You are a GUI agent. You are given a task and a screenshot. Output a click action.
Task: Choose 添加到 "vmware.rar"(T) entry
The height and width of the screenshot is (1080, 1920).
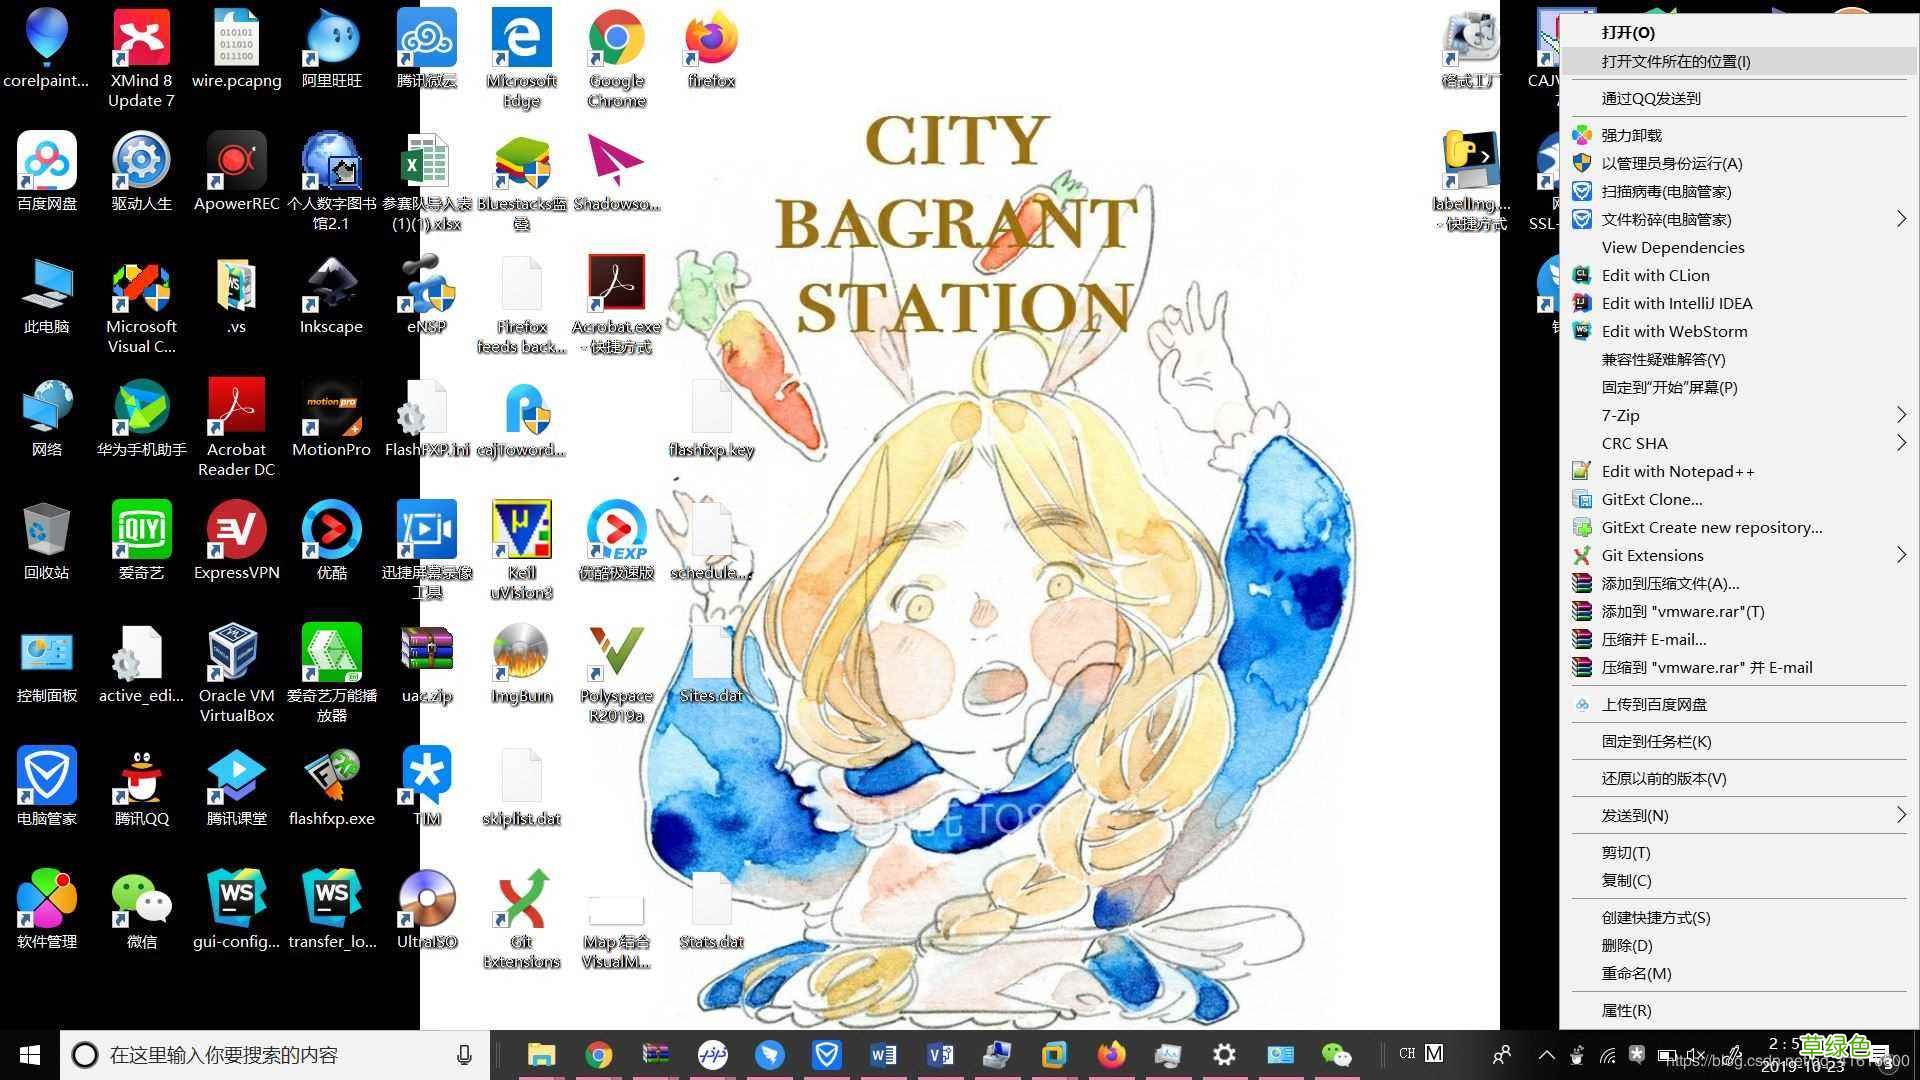(1738, 611)
